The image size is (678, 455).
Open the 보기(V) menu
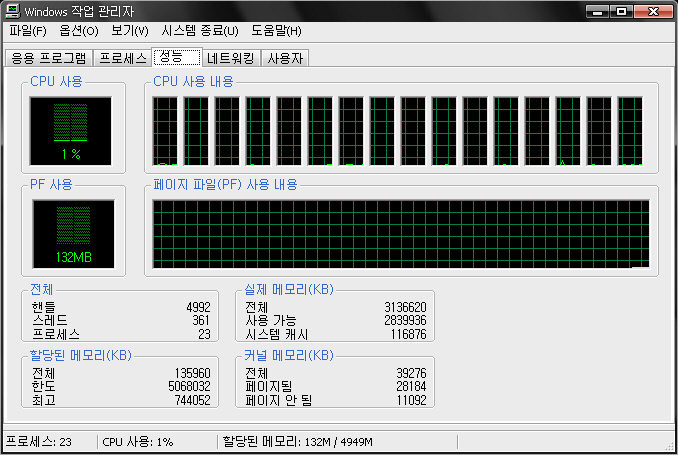(130, 31)
